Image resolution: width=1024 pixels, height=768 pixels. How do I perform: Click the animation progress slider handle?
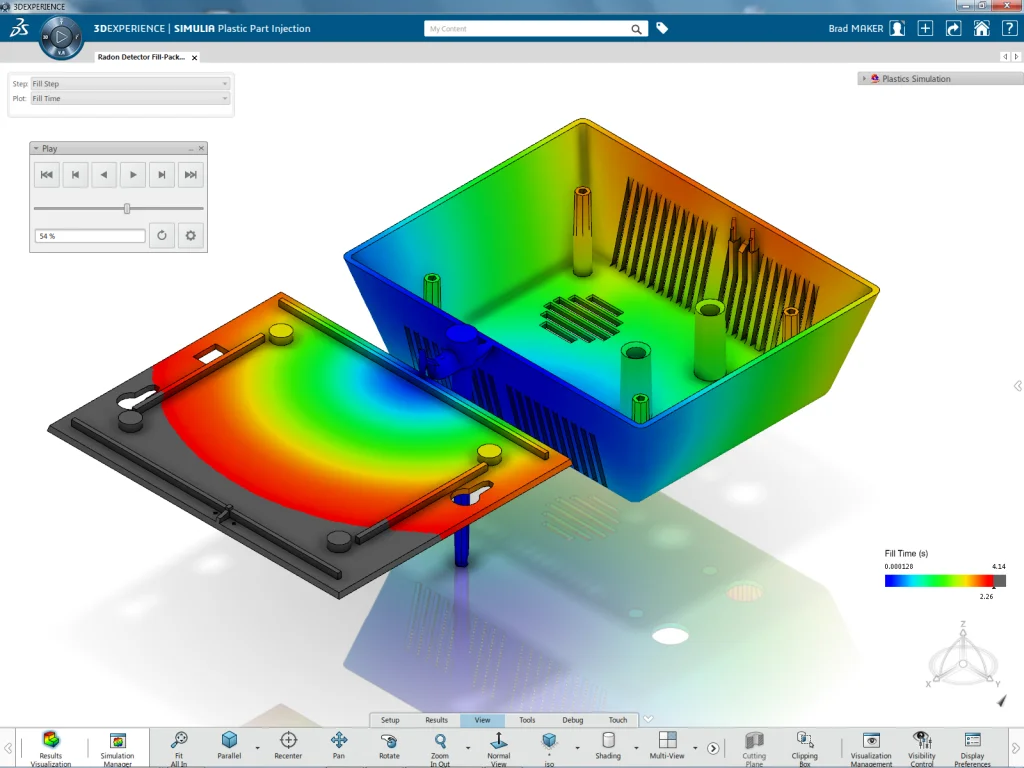[127, 208]
